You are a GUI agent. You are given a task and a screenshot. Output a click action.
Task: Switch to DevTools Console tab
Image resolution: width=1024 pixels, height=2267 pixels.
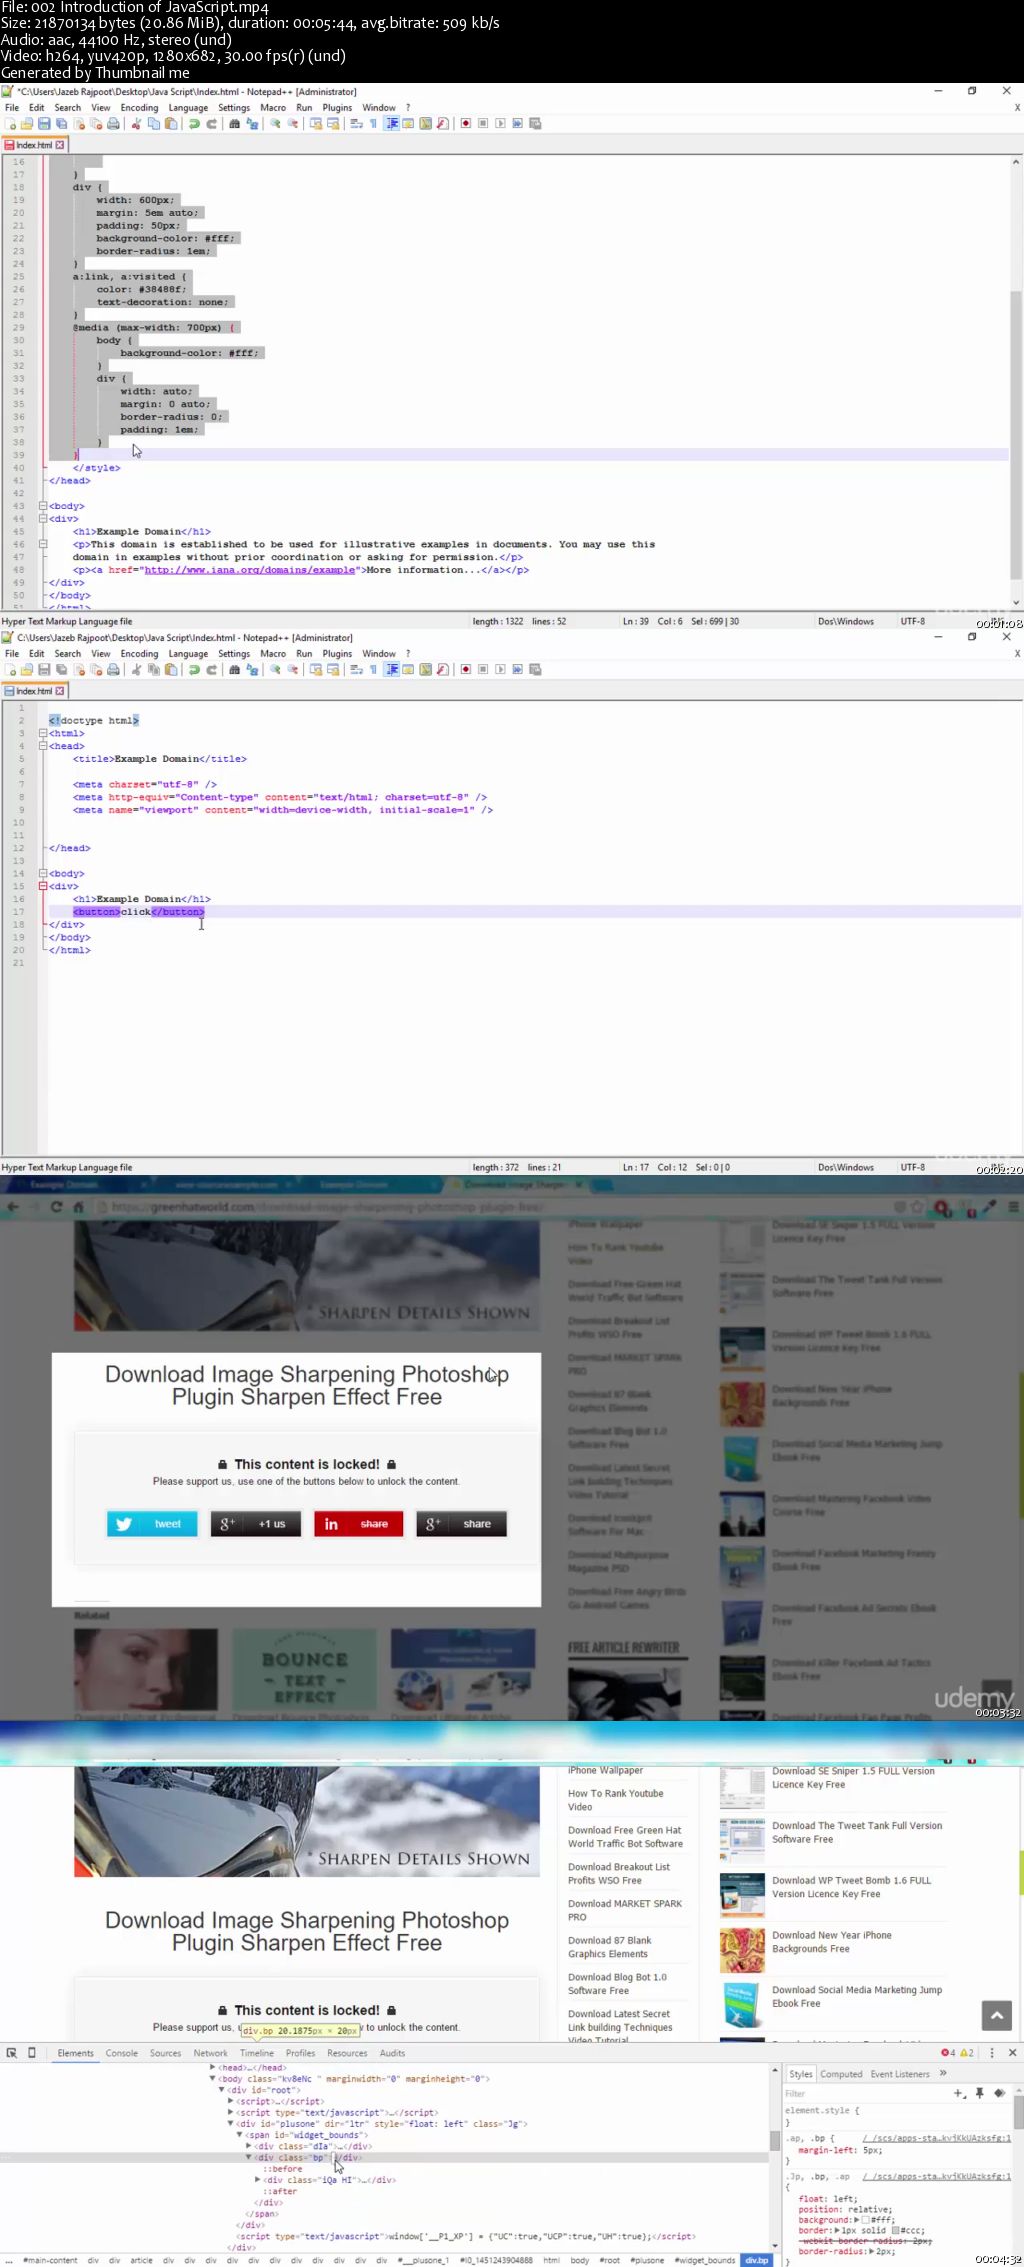(x=122, y=2053)
